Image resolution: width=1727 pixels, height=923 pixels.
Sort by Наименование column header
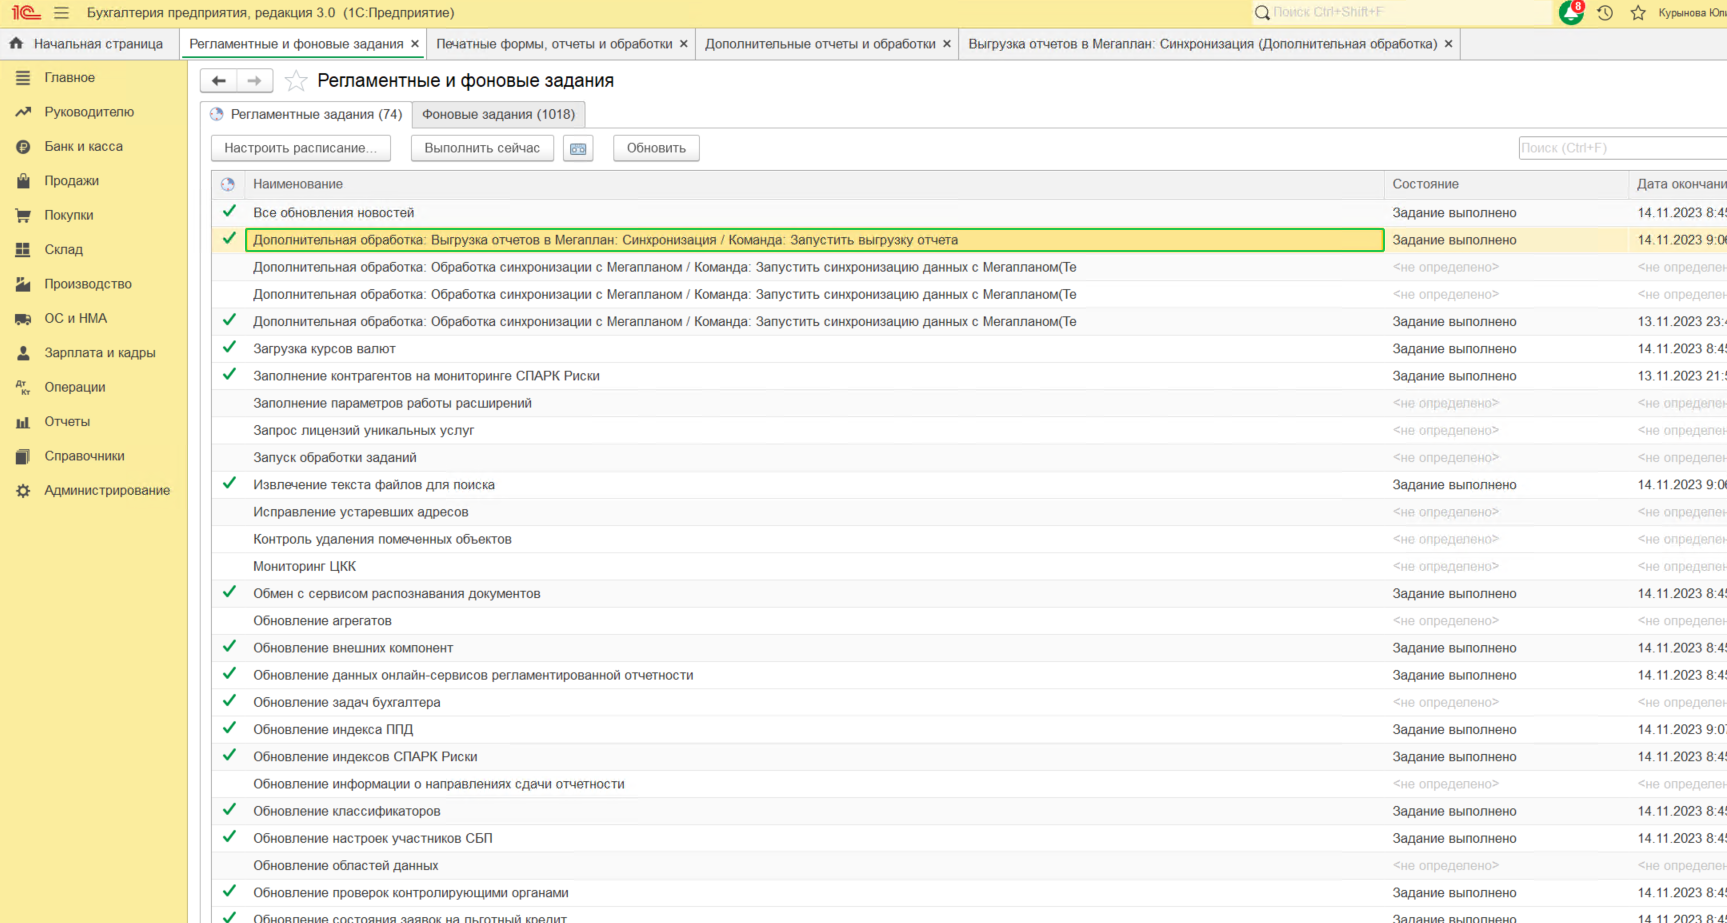[x=298, y=184]
